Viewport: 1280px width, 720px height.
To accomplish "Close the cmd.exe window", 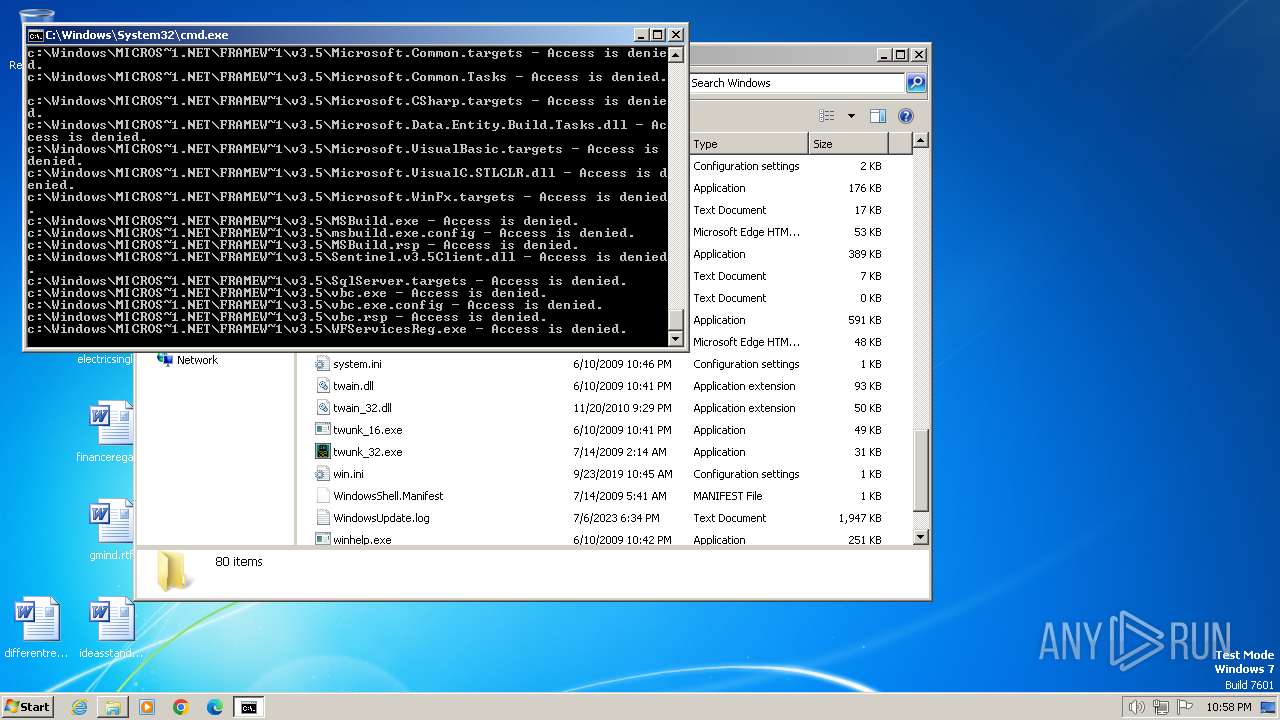I will click(676, 34).
